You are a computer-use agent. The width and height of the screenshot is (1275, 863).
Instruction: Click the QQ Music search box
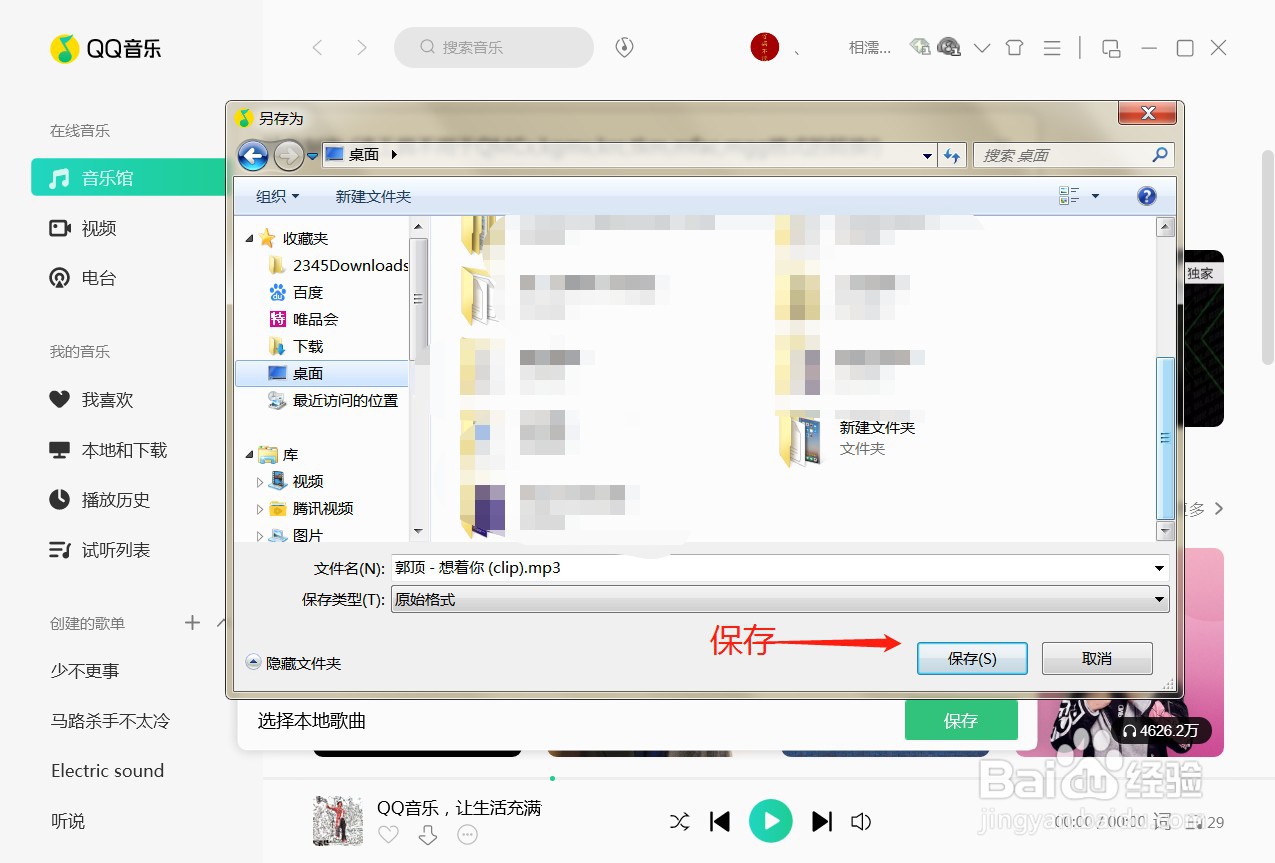click(x=494, y=47)
